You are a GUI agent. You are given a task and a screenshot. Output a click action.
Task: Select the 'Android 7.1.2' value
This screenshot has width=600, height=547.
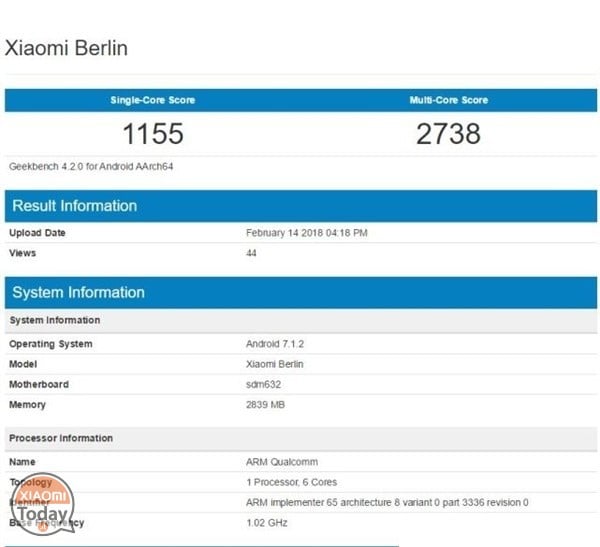275,344
